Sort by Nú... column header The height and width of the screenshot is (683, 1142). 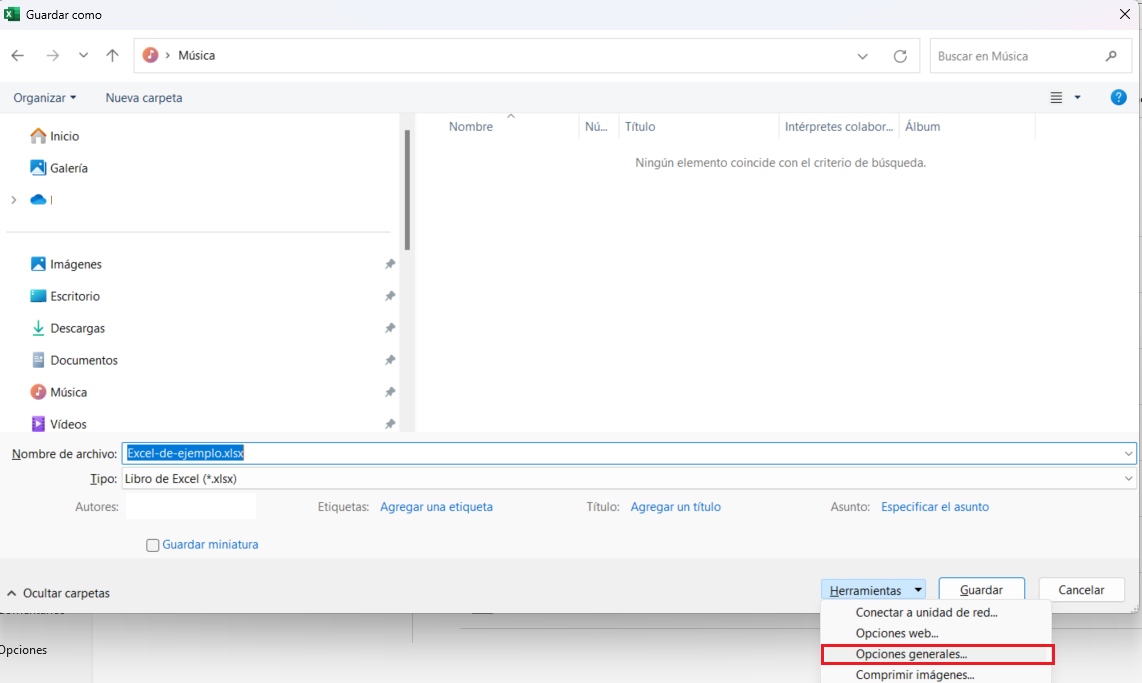596,127
